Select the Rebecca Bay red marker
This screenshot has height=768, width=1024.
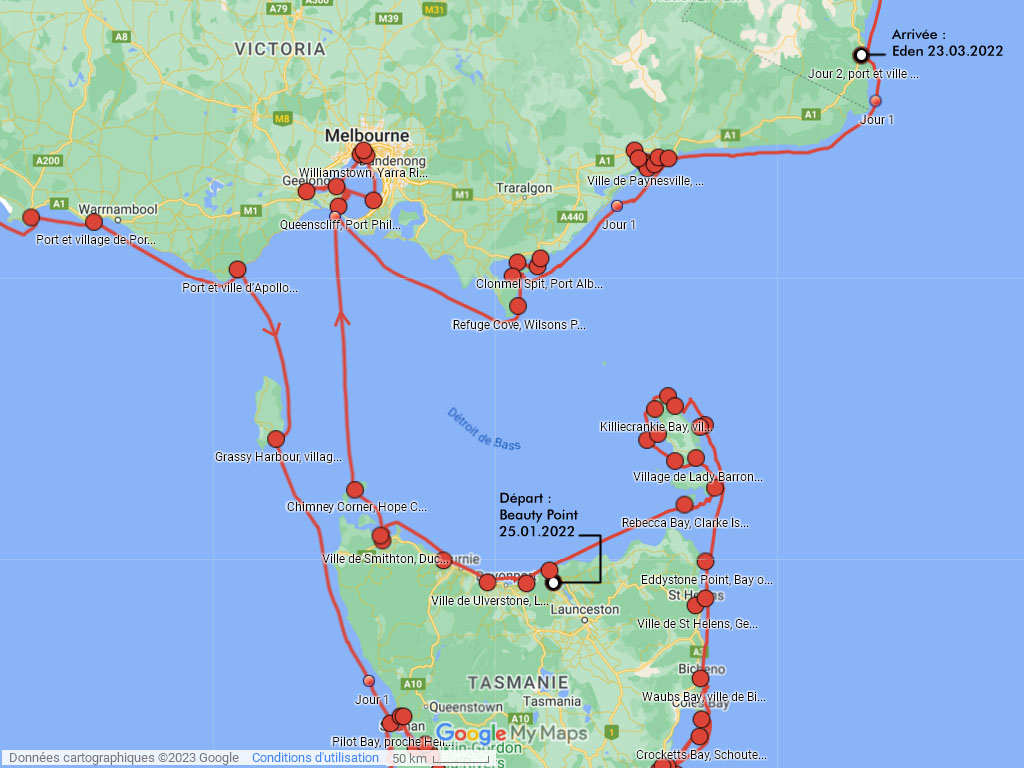click(684, 504)
